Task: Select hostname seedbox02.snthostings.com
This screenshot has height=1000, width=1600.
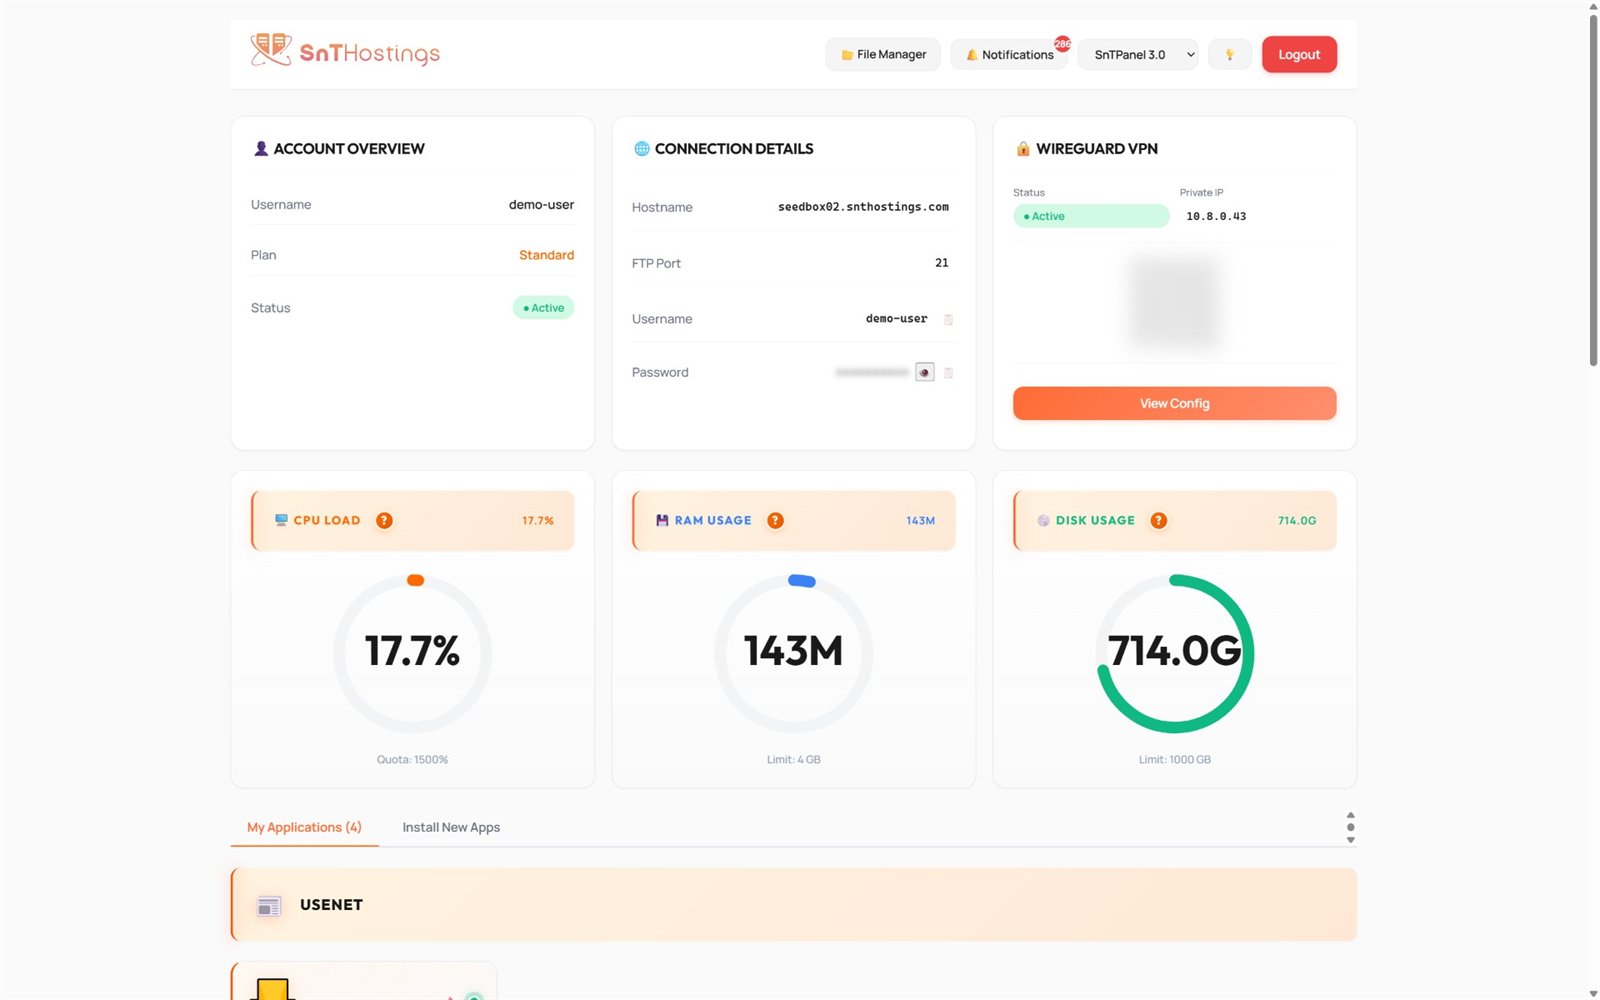Action: 863,207
